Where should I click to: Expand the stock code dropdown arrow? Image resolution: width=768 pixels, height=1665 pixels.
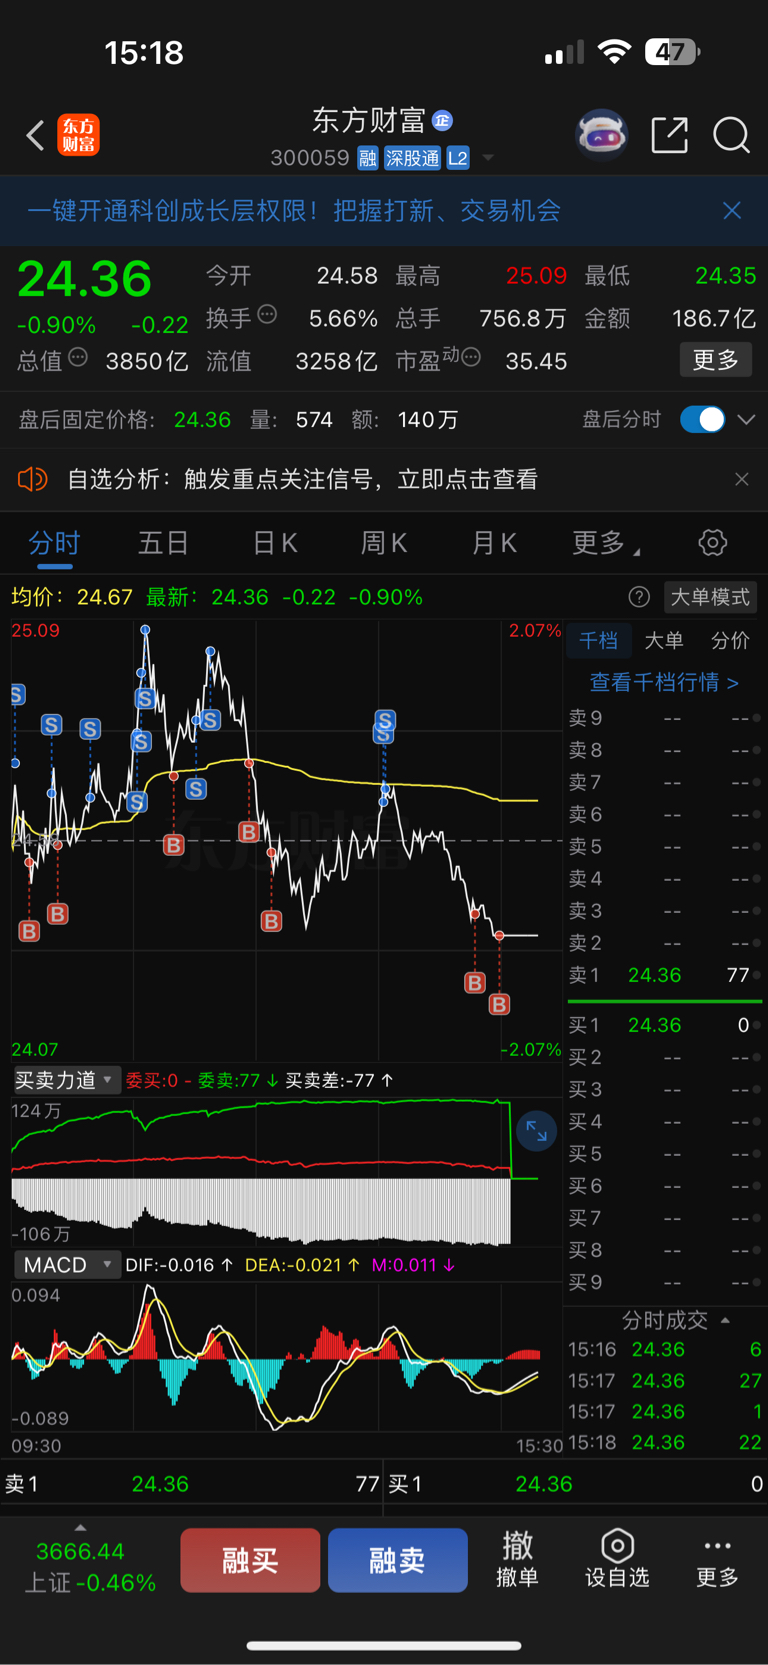click(x=488, y=158)
